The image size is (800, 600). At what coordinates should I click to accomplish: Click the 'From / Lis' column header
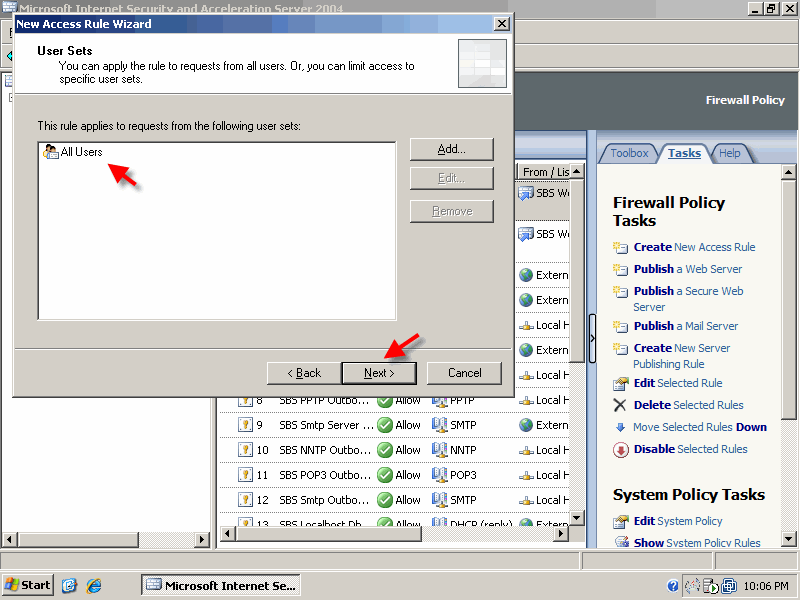[x=544, y=172]
